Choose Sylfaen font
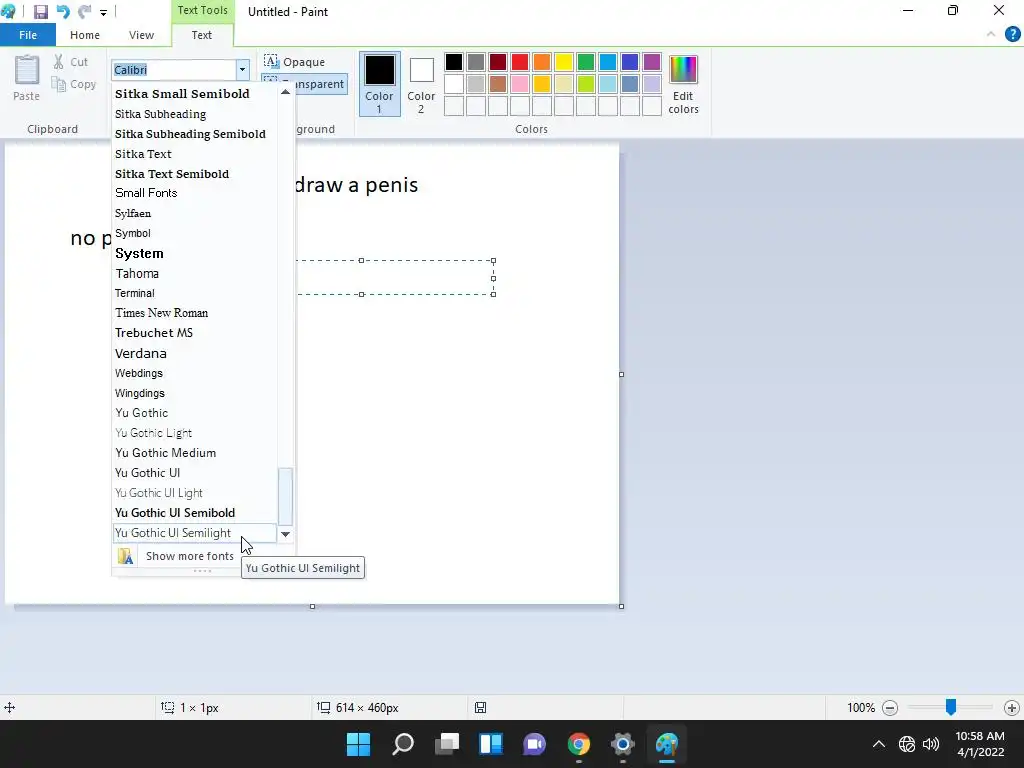The height and width of the screenshot is (768, 1024). [x=195, y=214]
